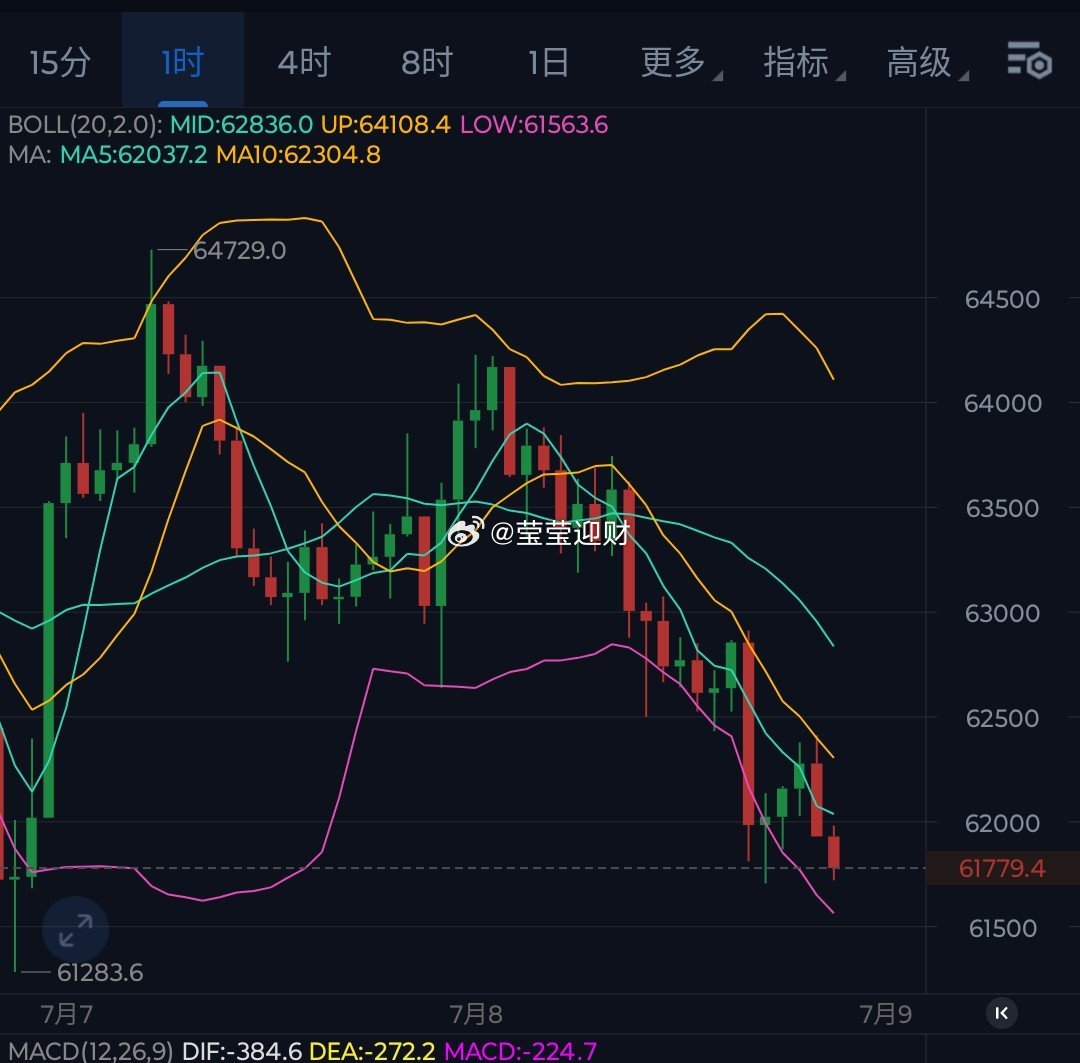Click the MA5:62037.2 value
1080x1063 pixels.
tap(134, 154)
